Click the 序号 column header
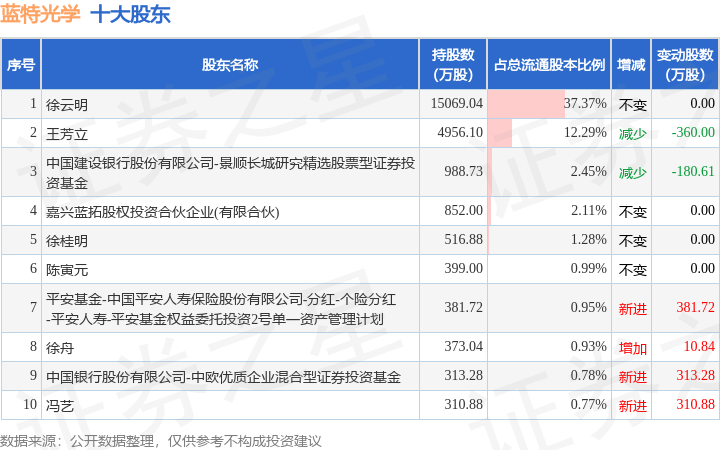720x450 pixels. pyautogui.click(x=21, y=65)
